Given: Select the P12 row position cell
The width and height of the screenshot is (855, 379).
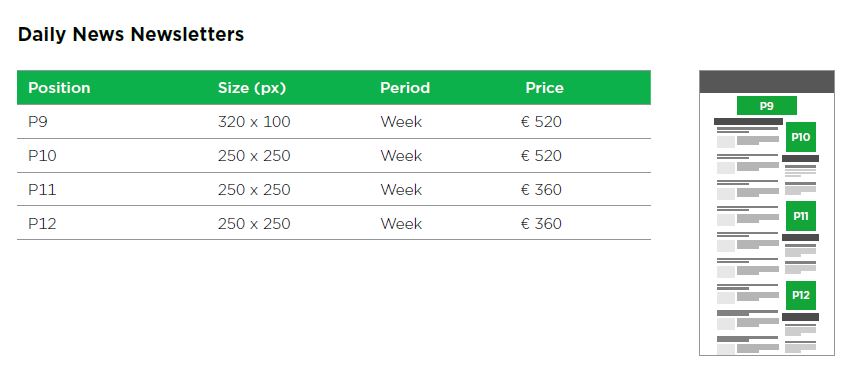Looking at the screenshot, I should [43, 223].
